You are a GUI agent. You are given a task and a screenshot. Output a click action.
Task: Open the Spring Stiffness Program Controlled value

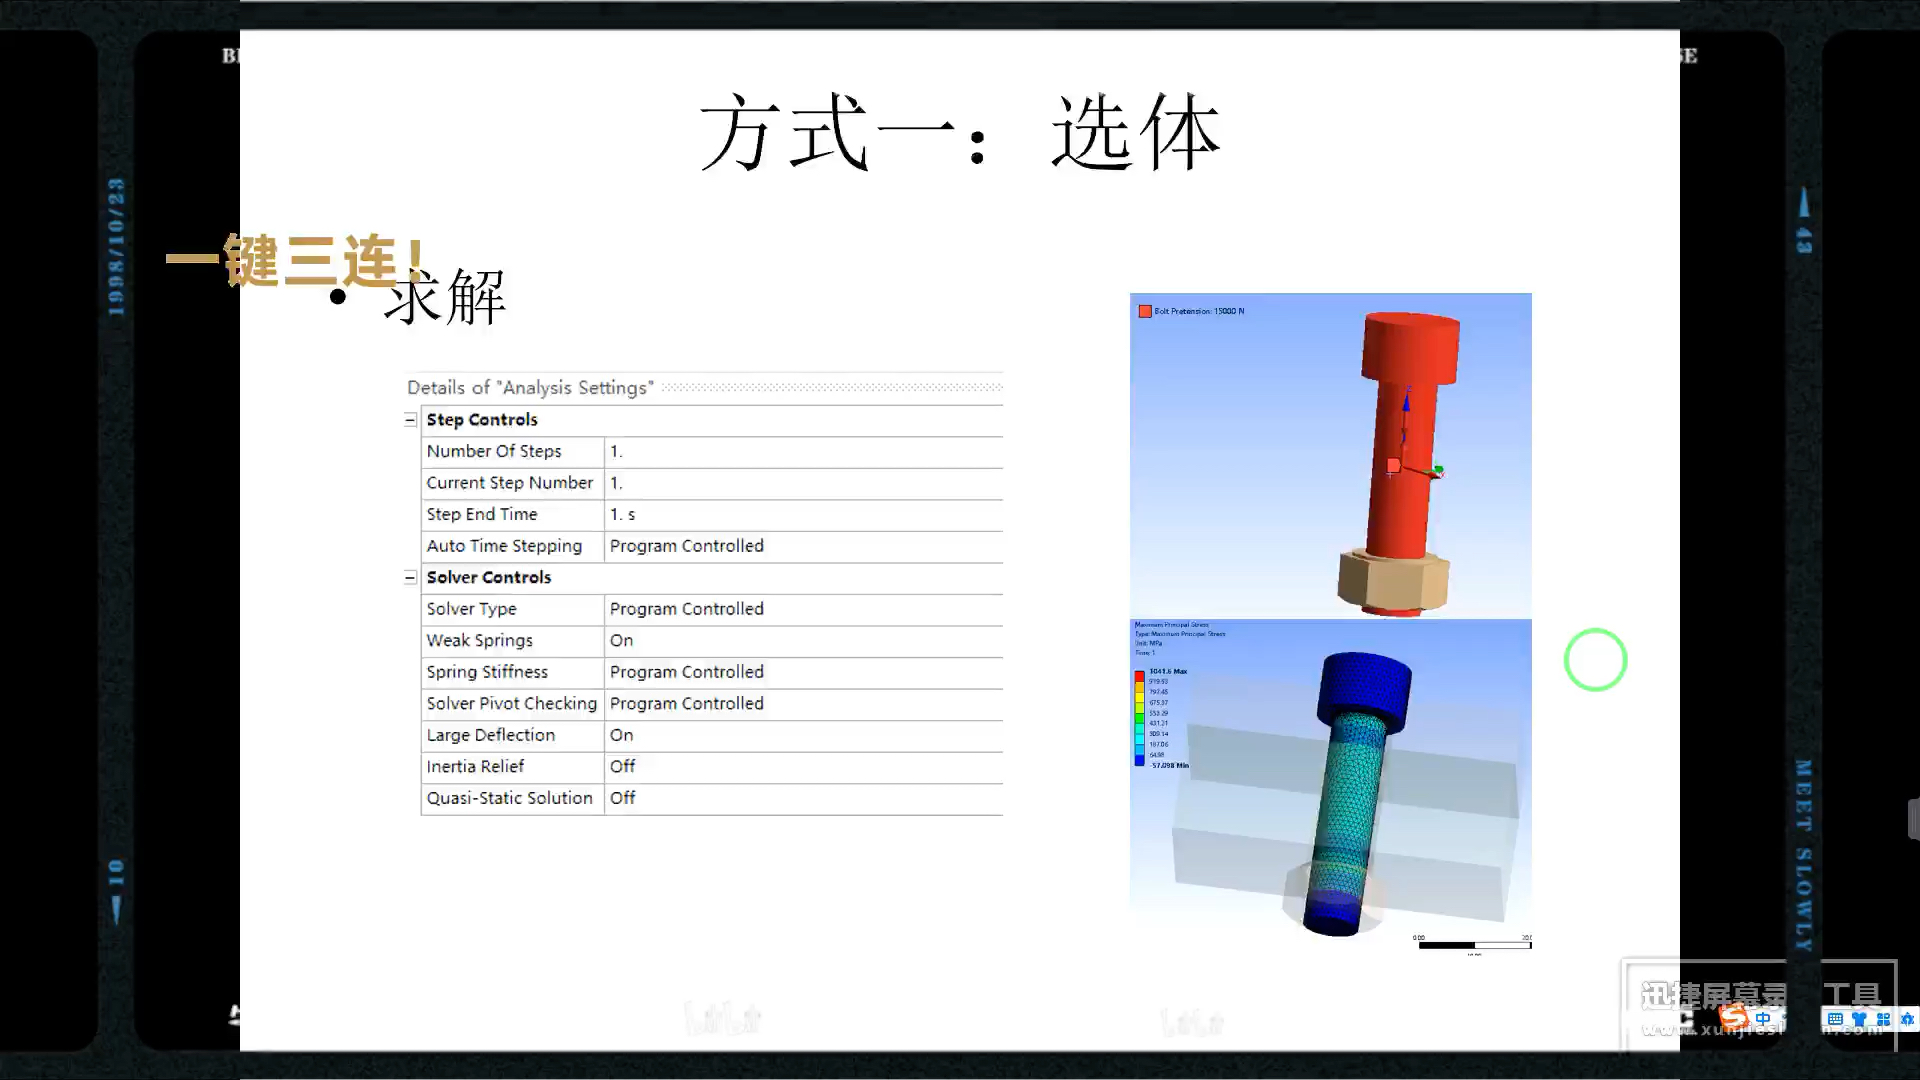click(x=804, y=672)
